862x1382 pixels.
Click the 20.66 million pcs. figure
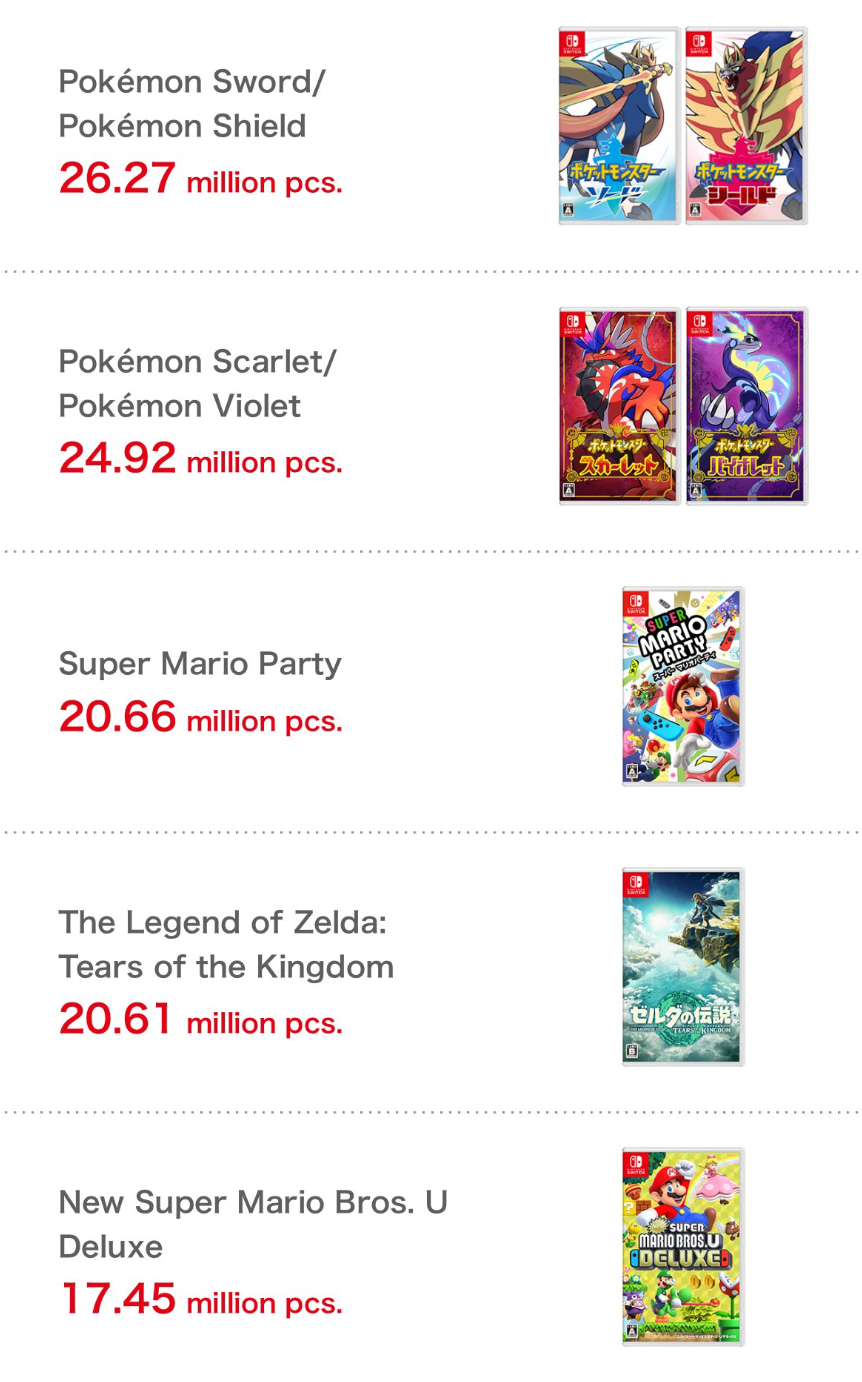tap(200, 716)
